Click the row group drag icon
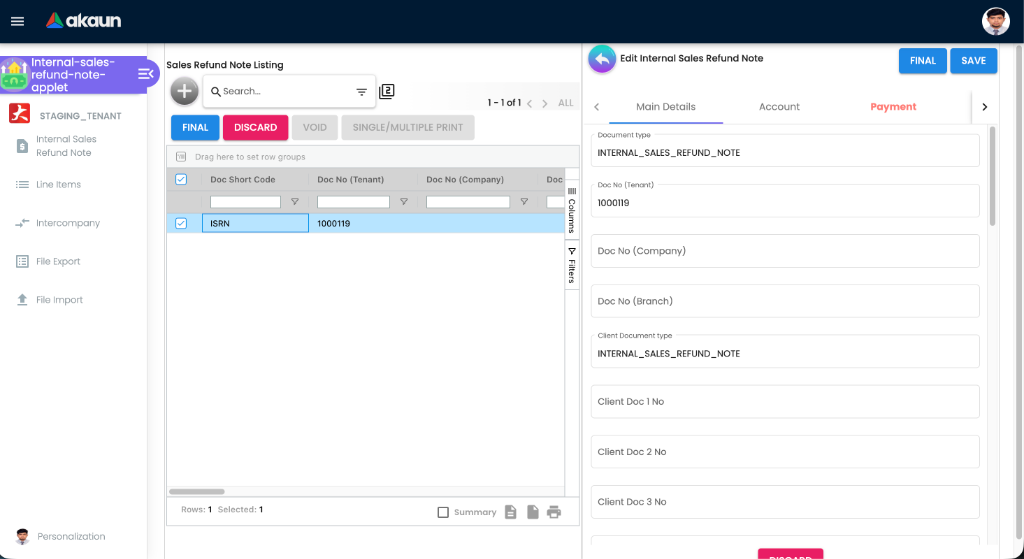This screenshot has width=1024, height=559. 181,157
